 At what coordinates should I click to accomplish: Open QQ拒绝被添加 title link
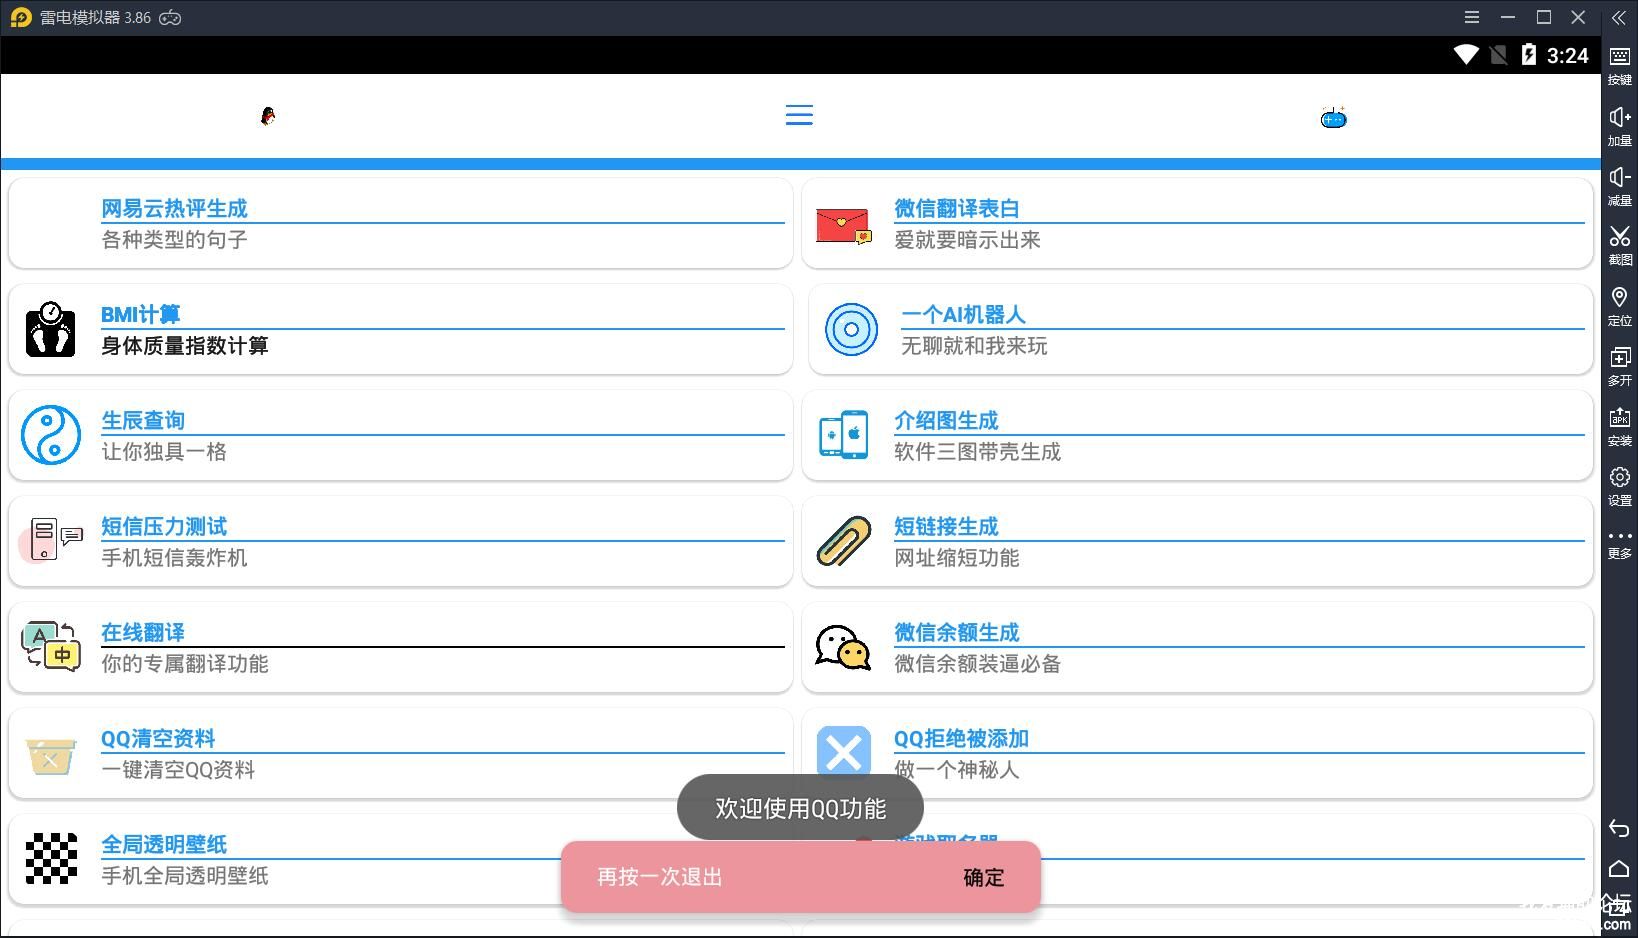961,738
